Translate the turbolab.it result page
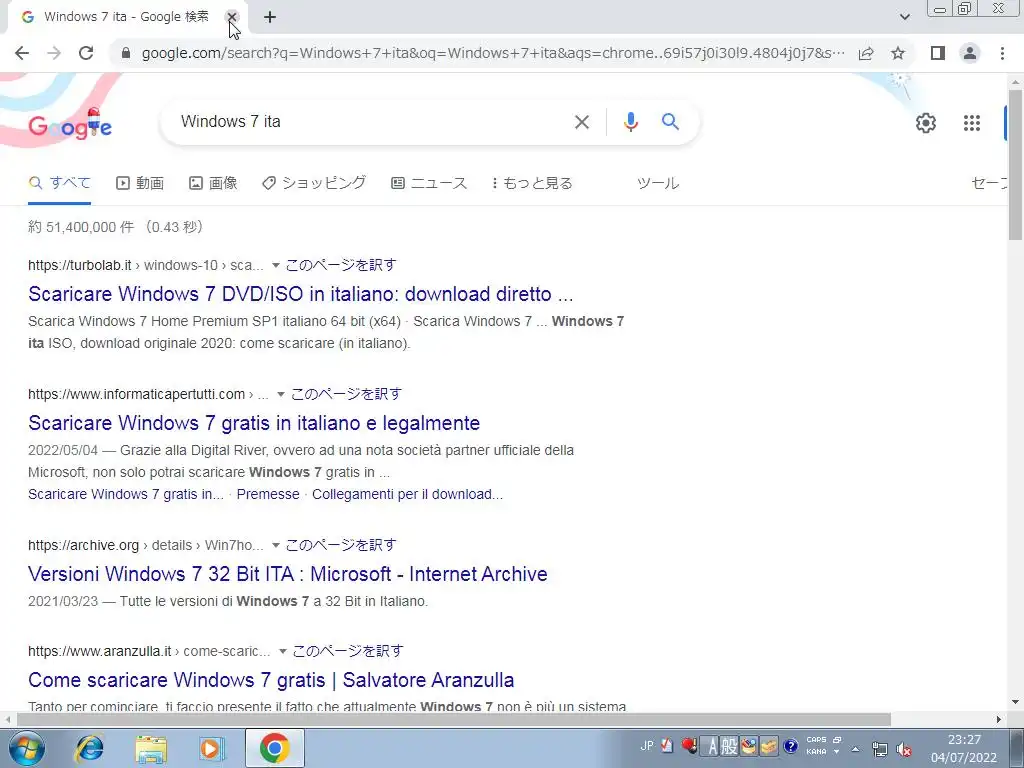The width and height of the screenshot is (1024, 768). tap(340, 265)
